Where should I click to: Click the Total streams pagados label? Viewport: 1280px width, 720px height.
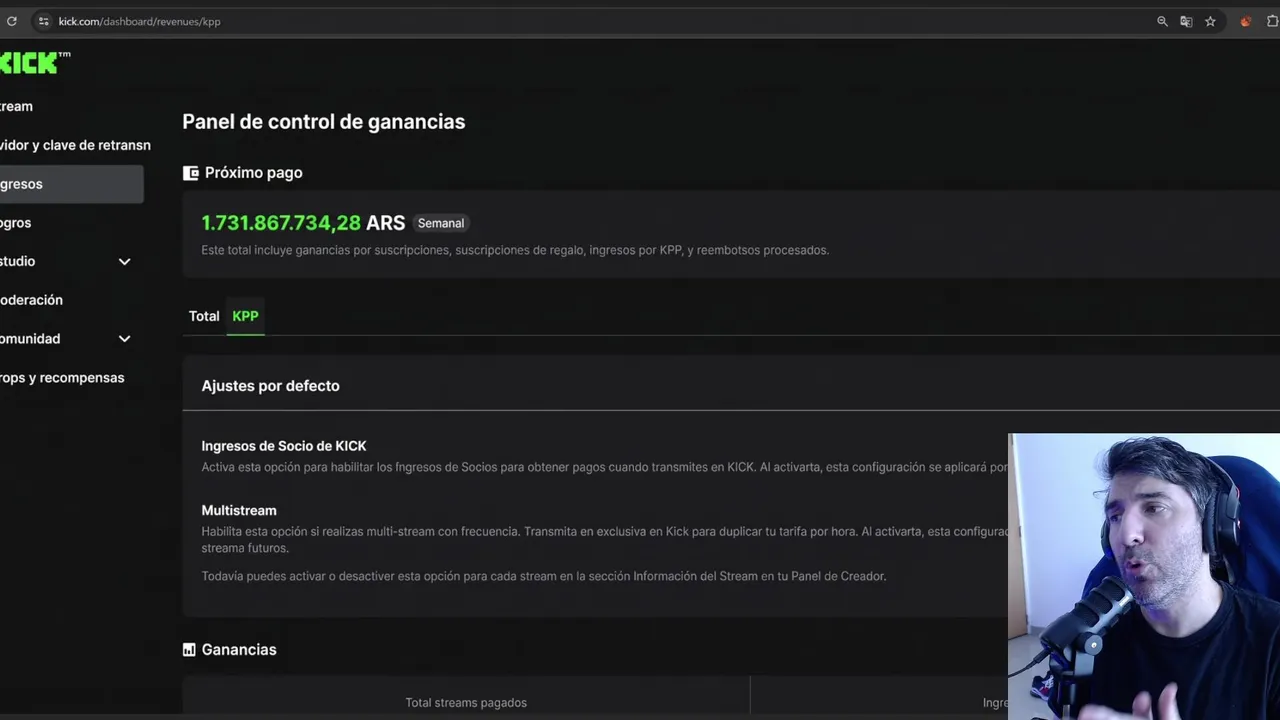point(466,703)
